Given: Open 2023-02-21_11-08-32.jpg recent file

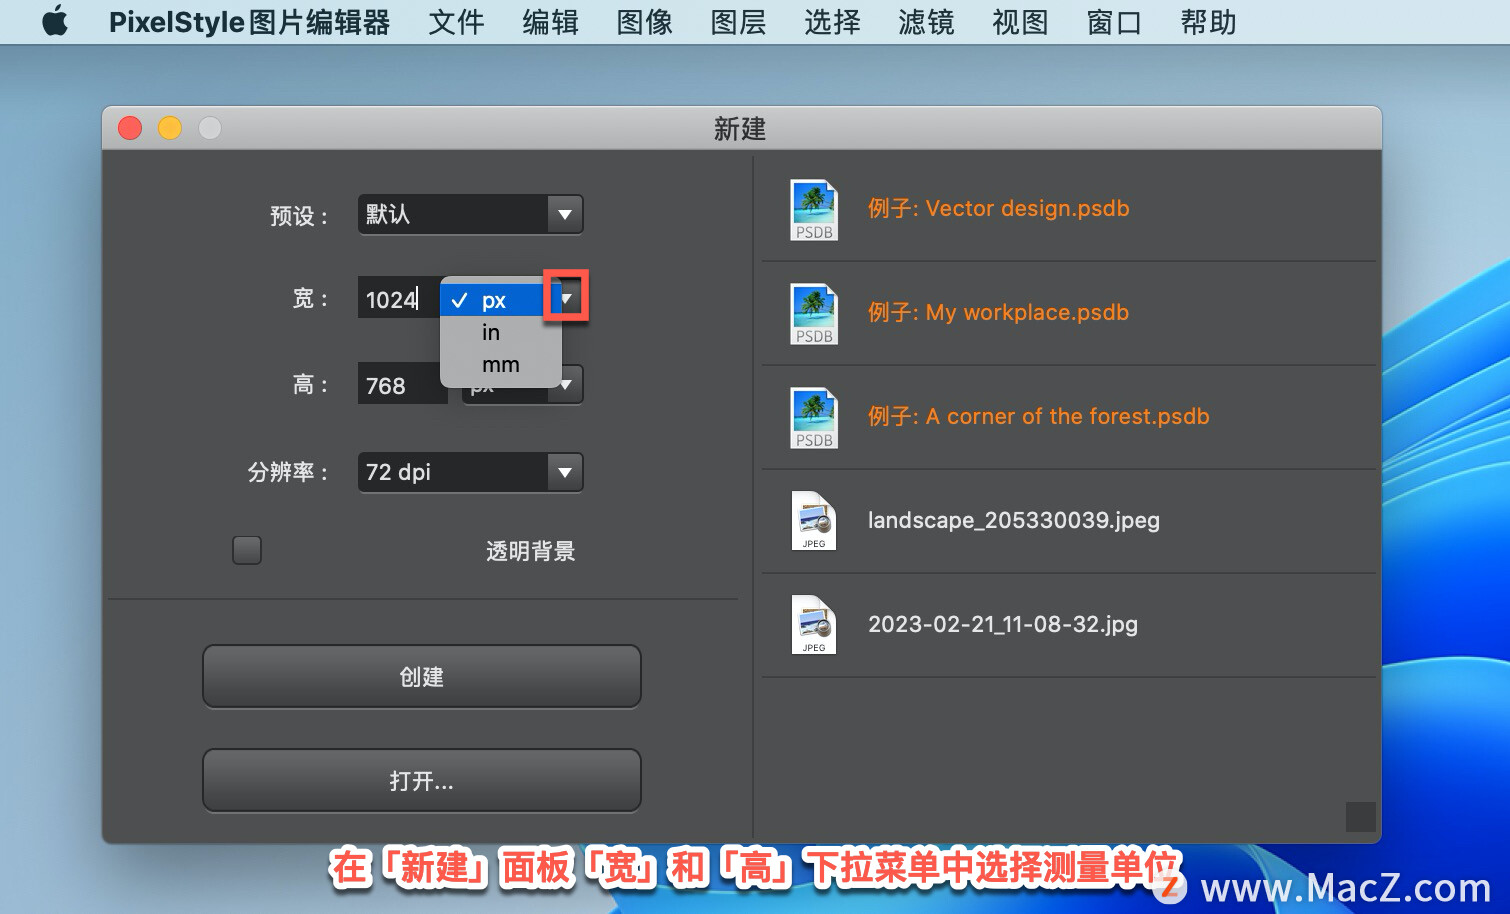Looking at the screenshot, I should [x=1003, y=624].
